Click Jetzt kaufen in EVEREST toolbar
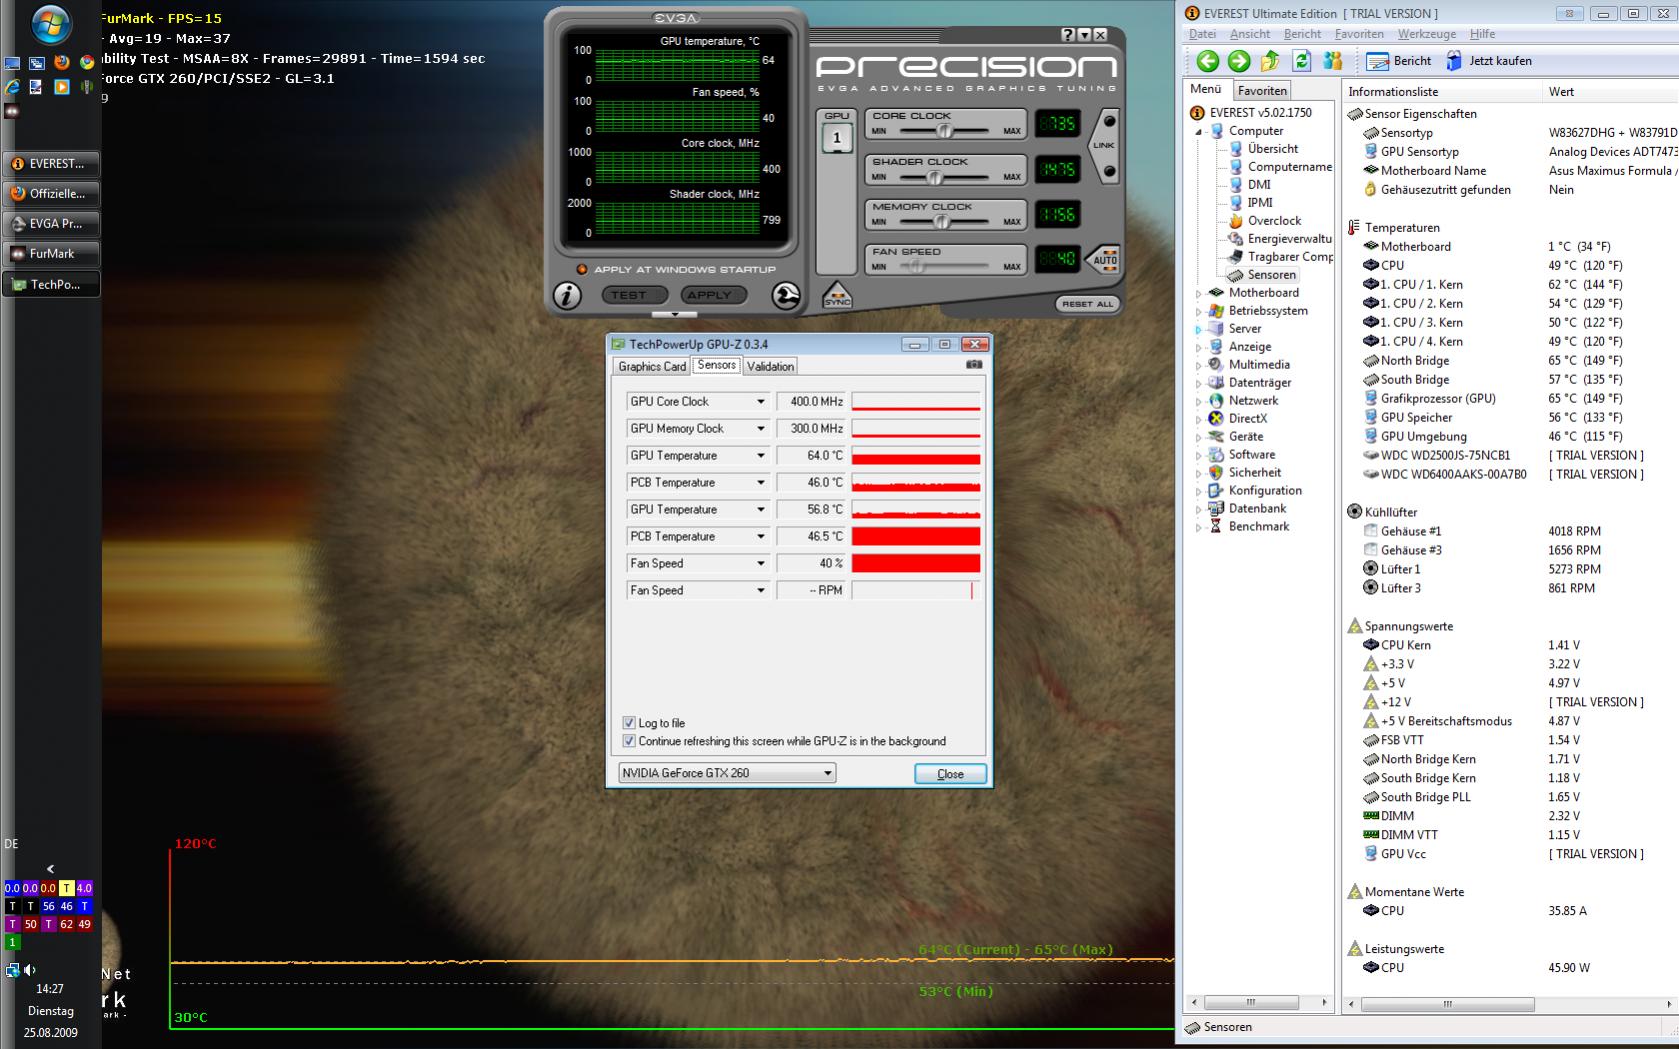1679x1049 pixels. (1489, 61)
